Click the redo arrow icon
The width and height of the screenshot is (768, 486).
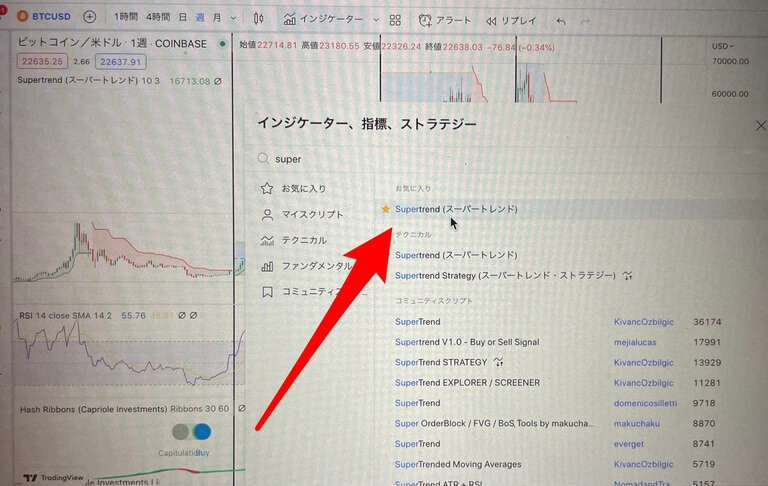coord(586,20)
